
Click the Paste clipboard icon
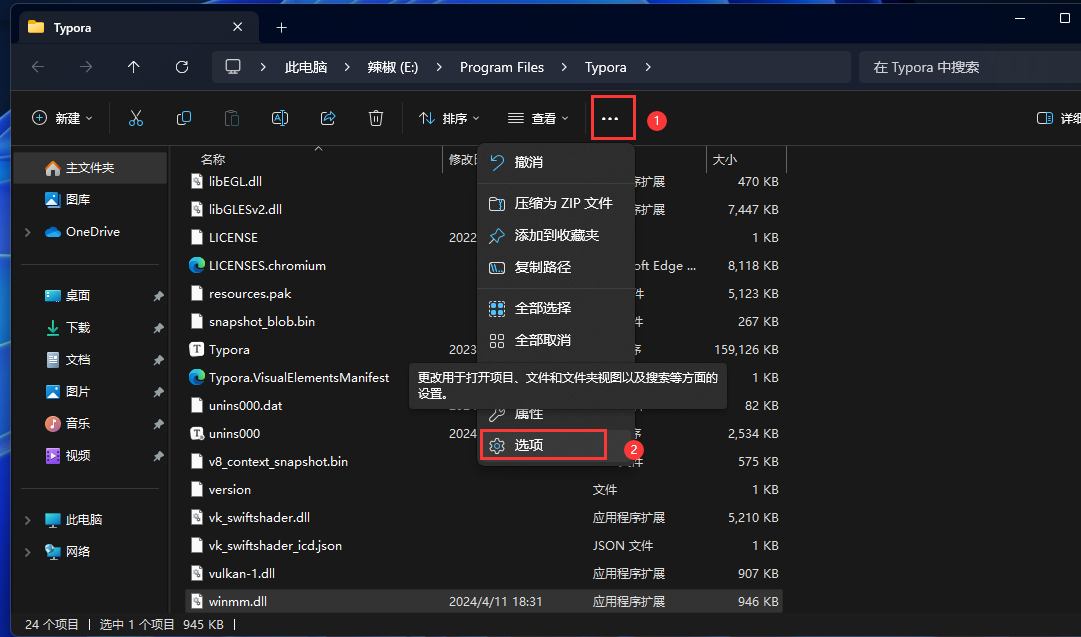tap(232, 119)
